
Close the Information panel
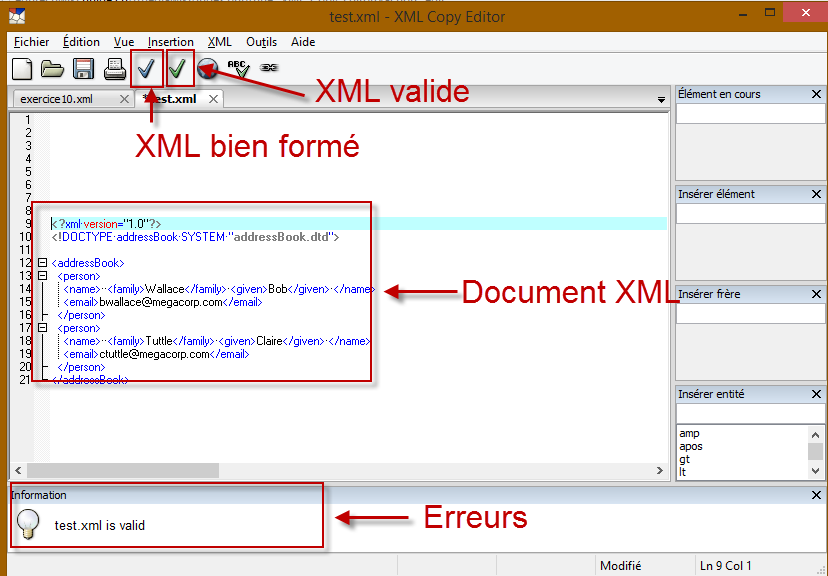pos(816,495)
